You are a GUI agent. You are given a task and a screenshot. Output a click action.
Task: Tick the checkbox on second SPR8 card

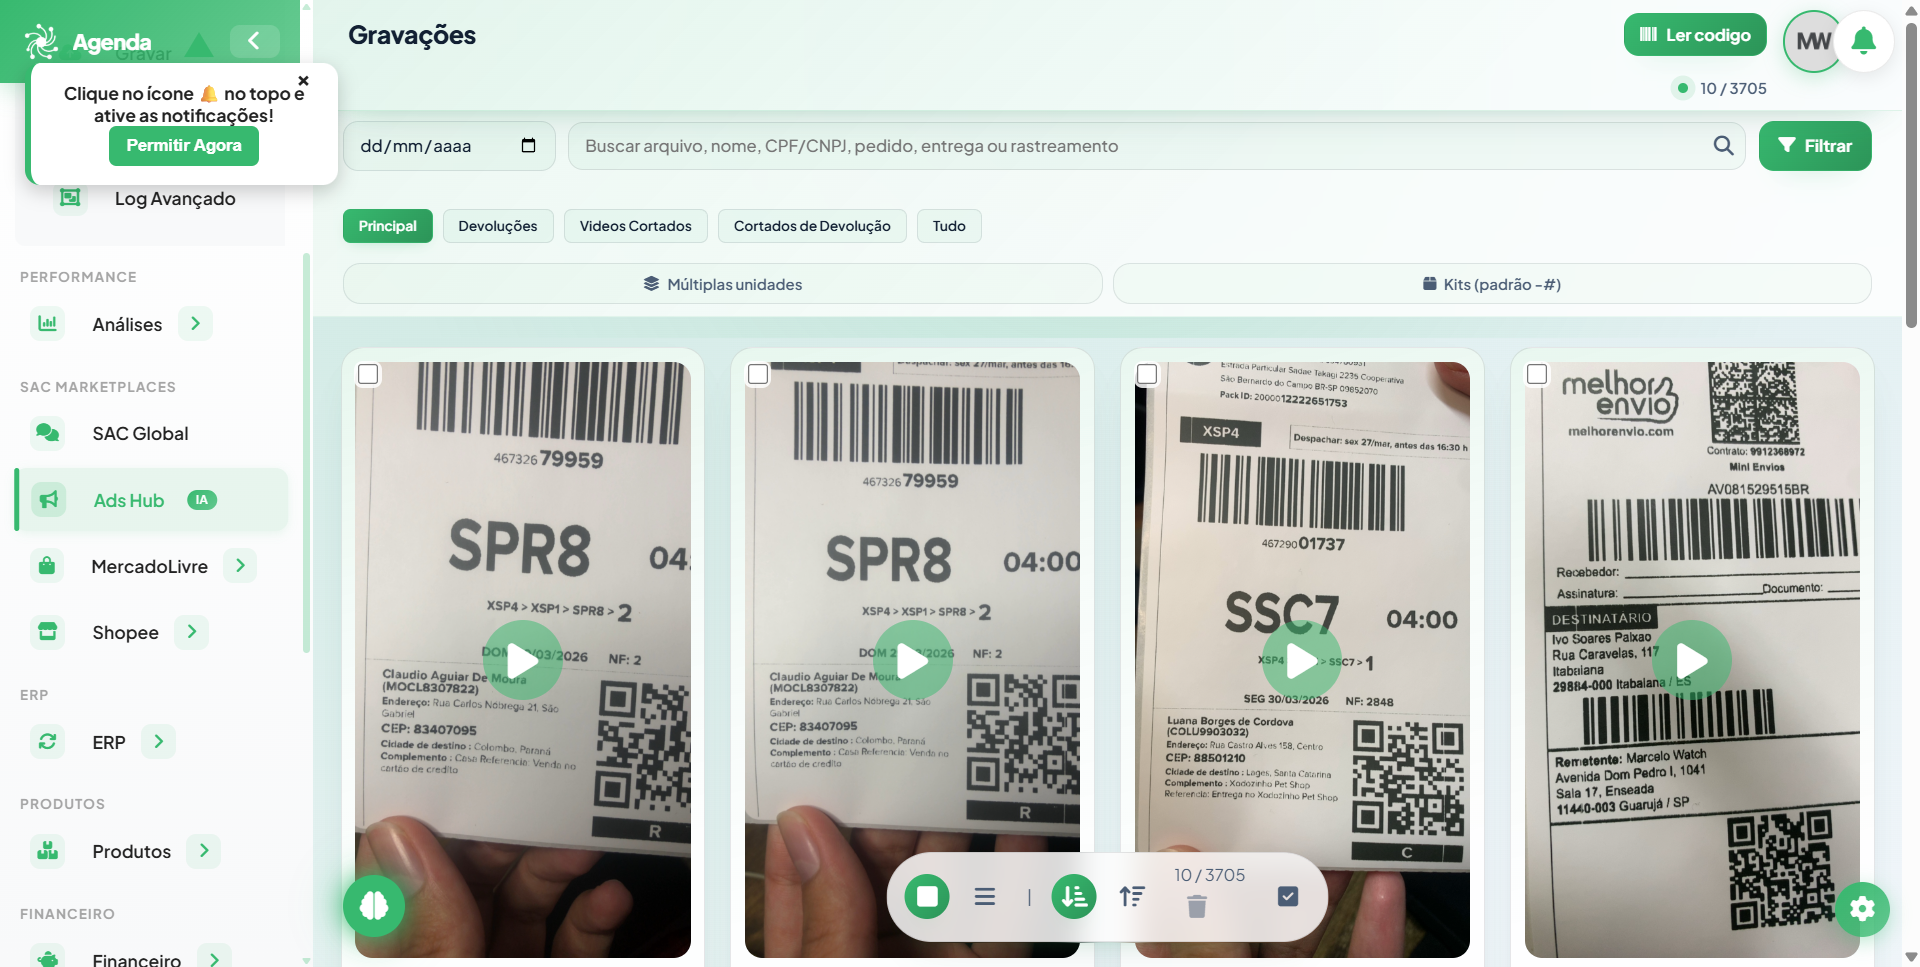click(758, 374)
